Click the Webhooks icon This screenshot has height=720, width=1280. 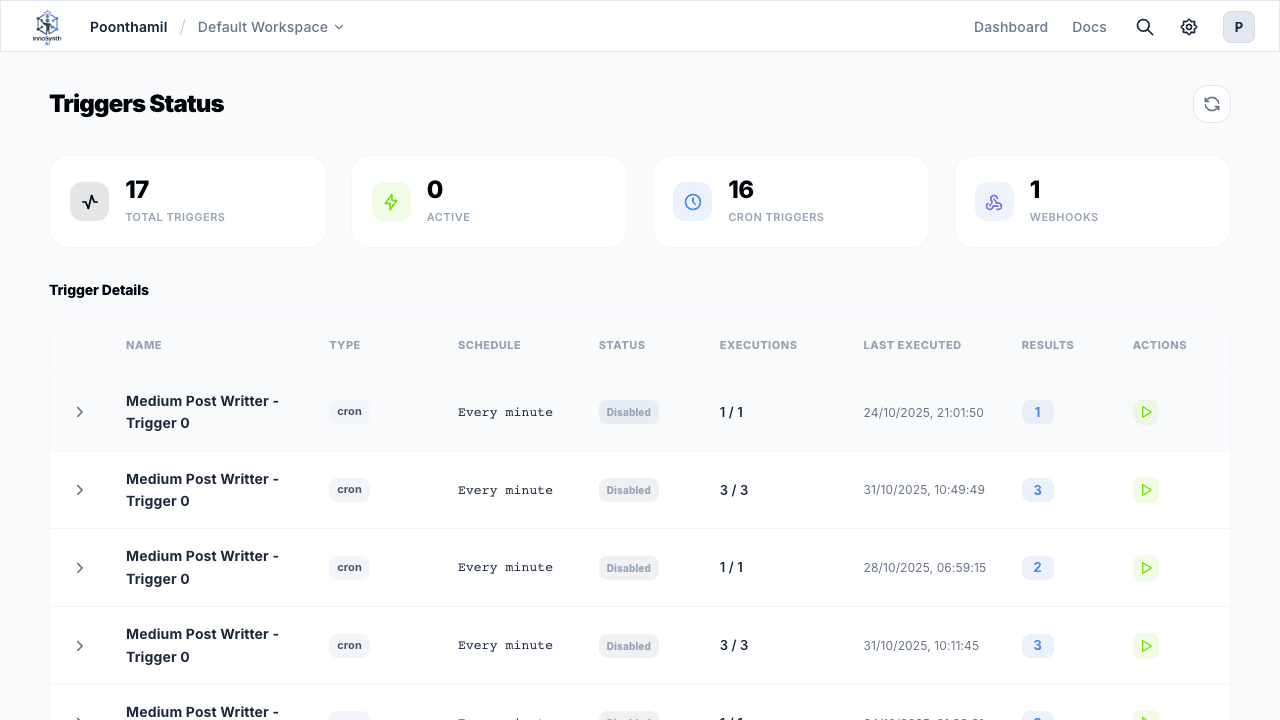pos(994,201)
